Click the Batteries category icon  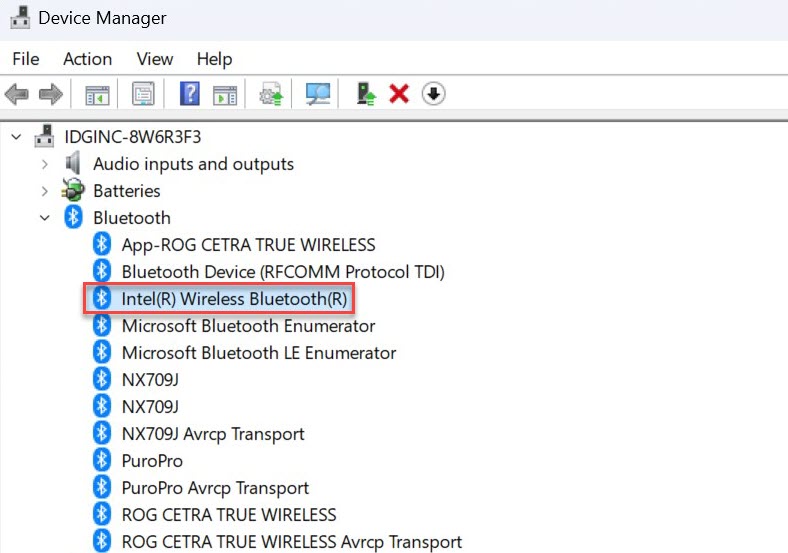pos(73,191)
